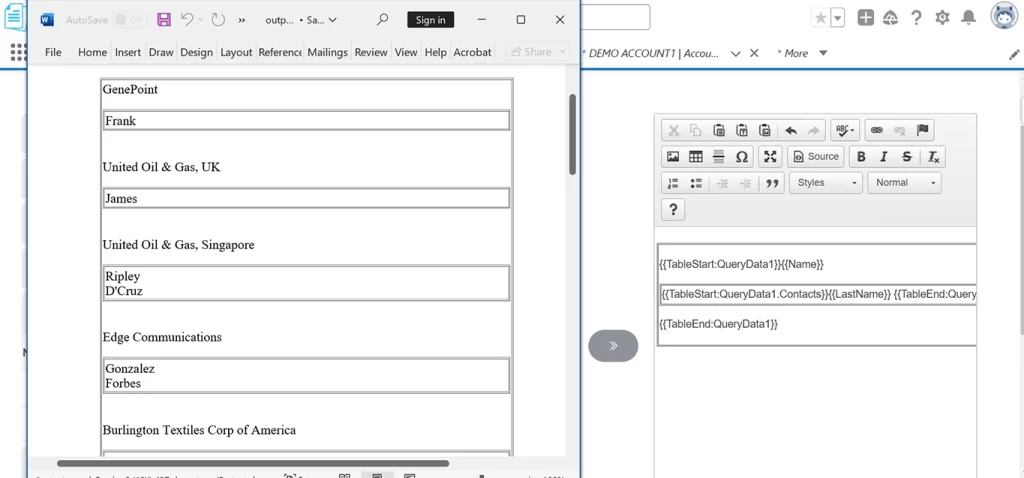Switch to the Insert ribbon tab
The image size is (1024, 478).
click(128, 52)
